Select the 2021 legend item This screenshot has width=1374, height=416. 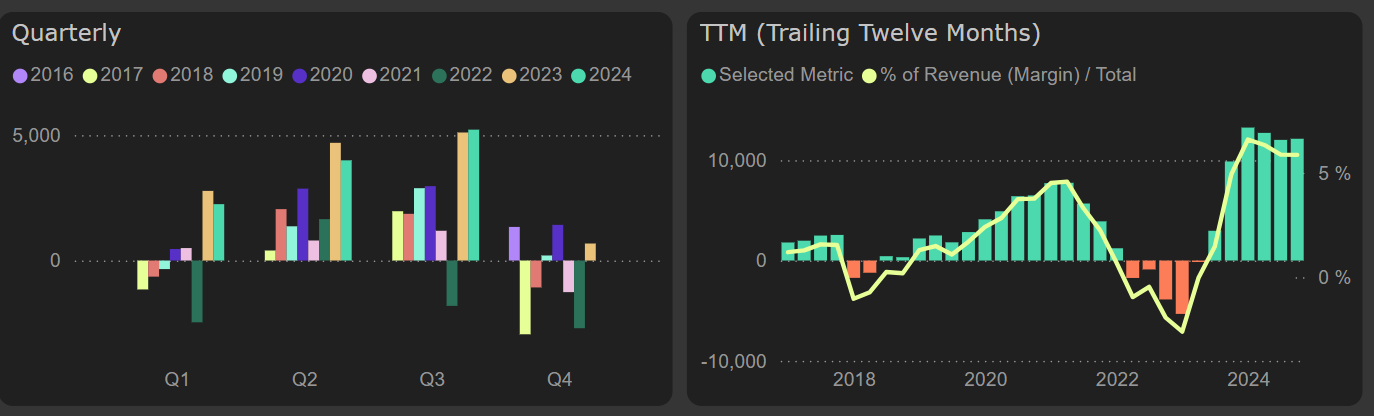pyautogui.click(x=392, y=75)
